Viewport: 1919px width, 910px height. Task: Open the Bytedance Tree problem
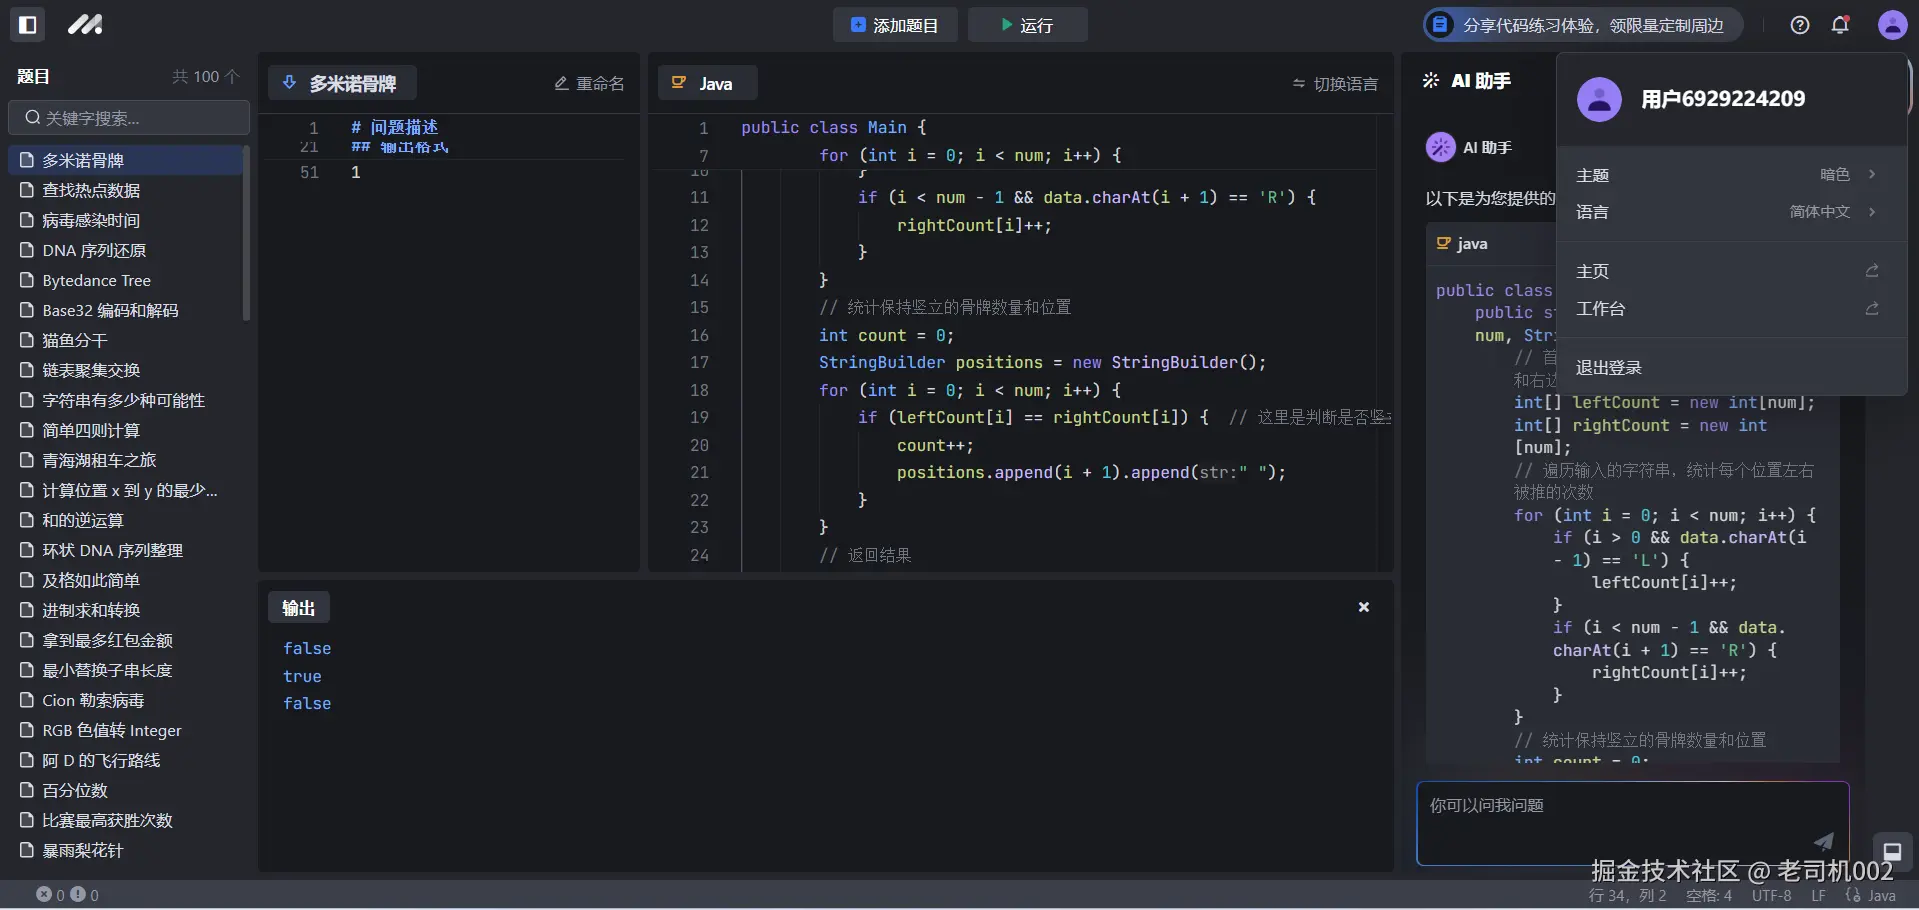pyautogui.click(x=126, y=280)
